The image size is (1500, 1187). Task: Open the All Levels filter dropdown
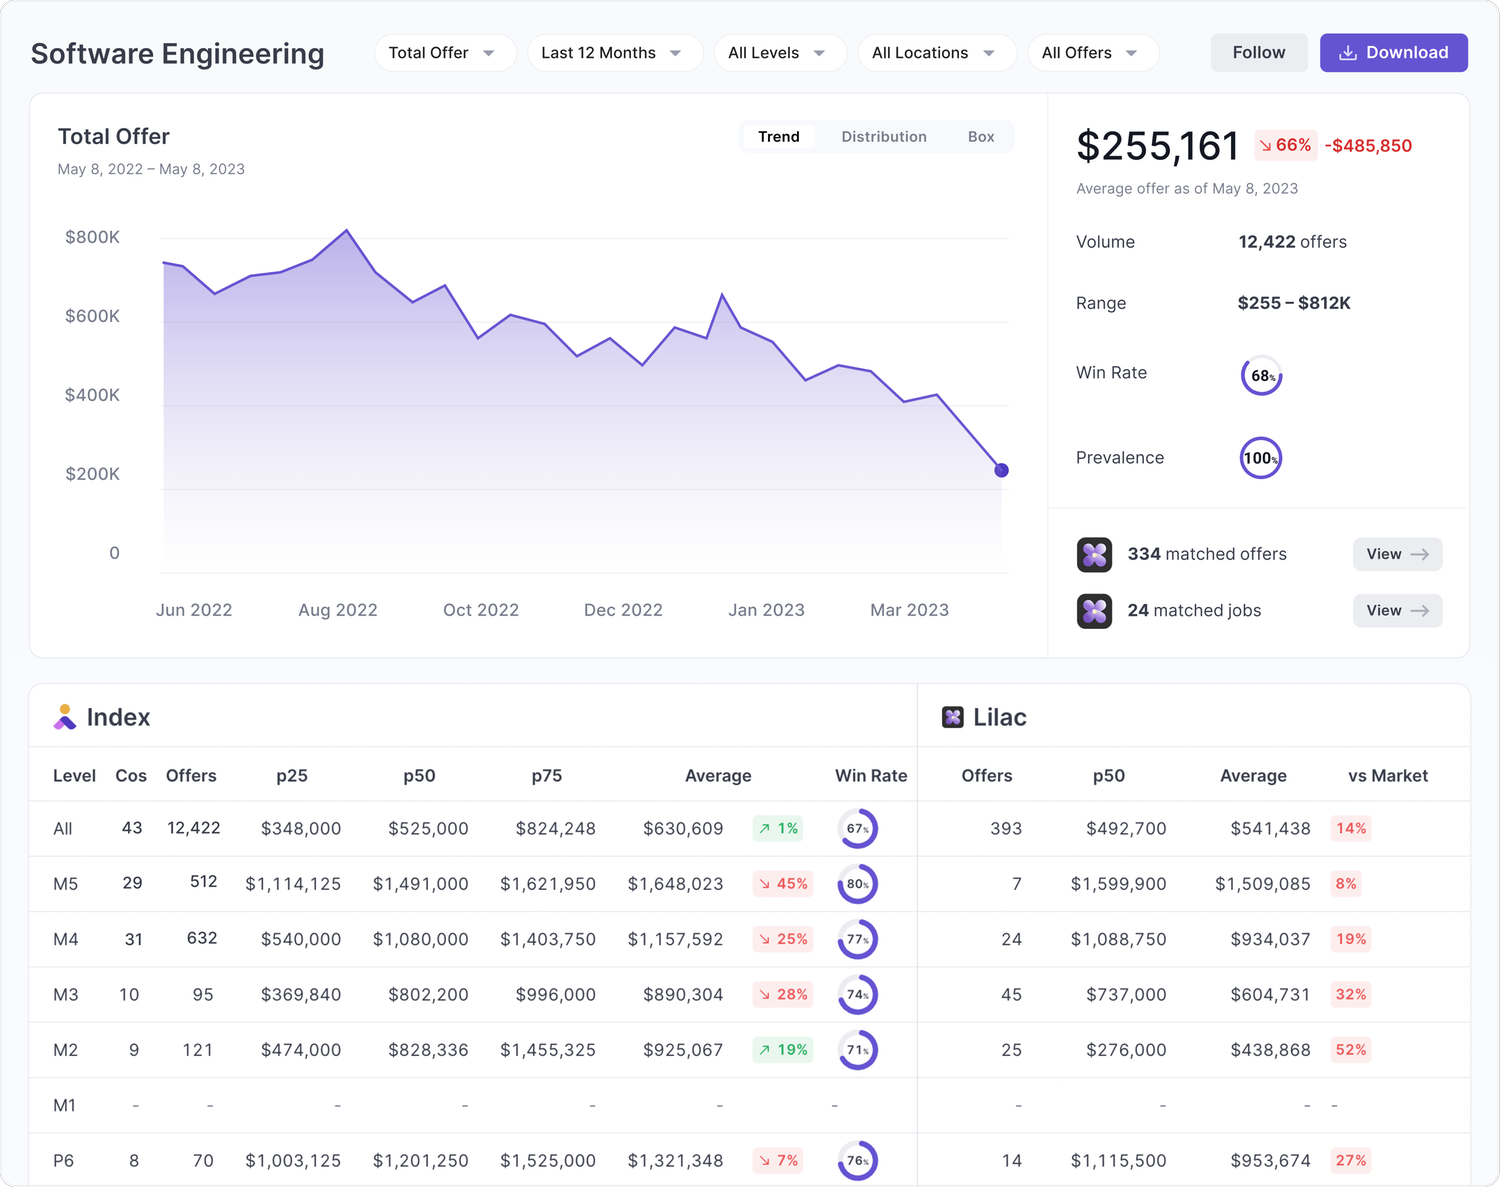779,52
